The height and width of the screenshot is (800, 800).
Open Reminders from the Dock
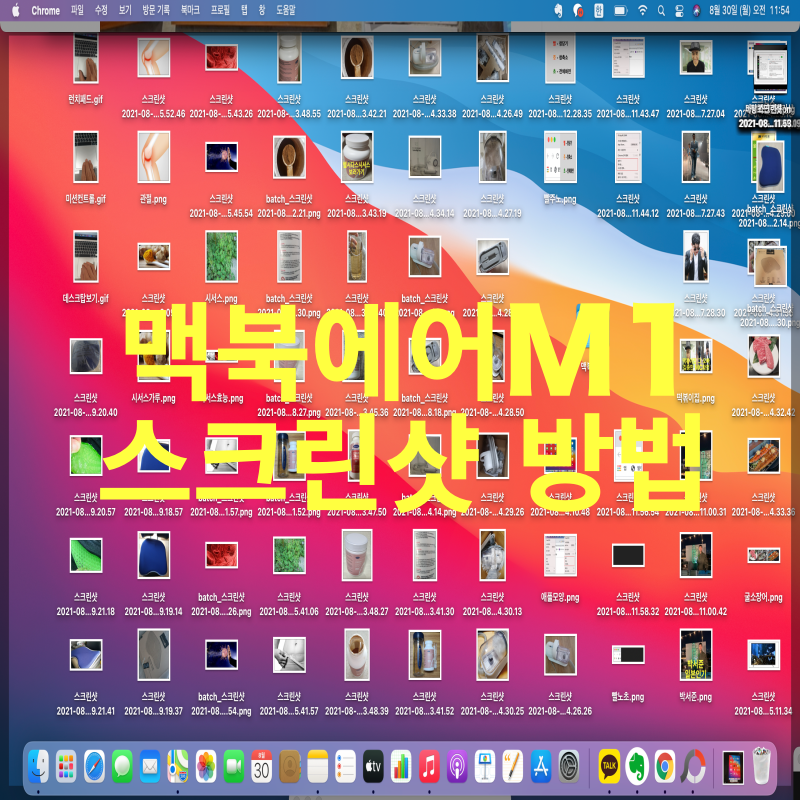pyautogui.click(x=345, y=765)
